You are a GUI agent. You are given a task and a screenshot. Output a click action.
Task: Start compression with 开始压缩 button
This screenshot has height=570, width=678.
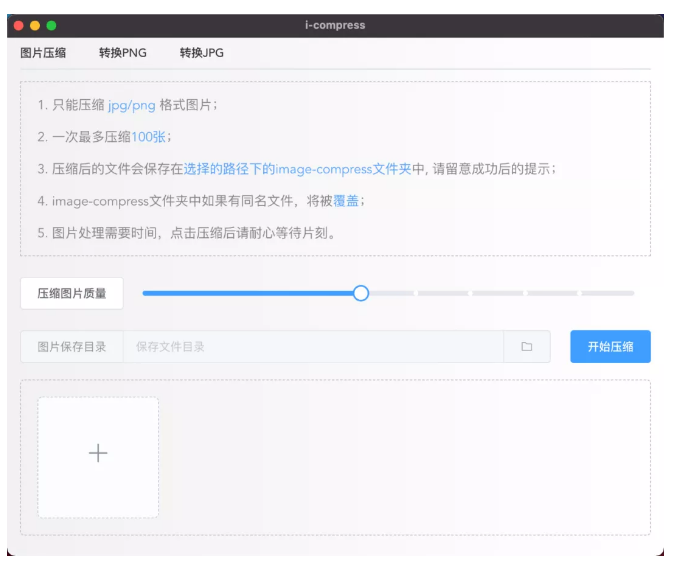tap(610, 346)
